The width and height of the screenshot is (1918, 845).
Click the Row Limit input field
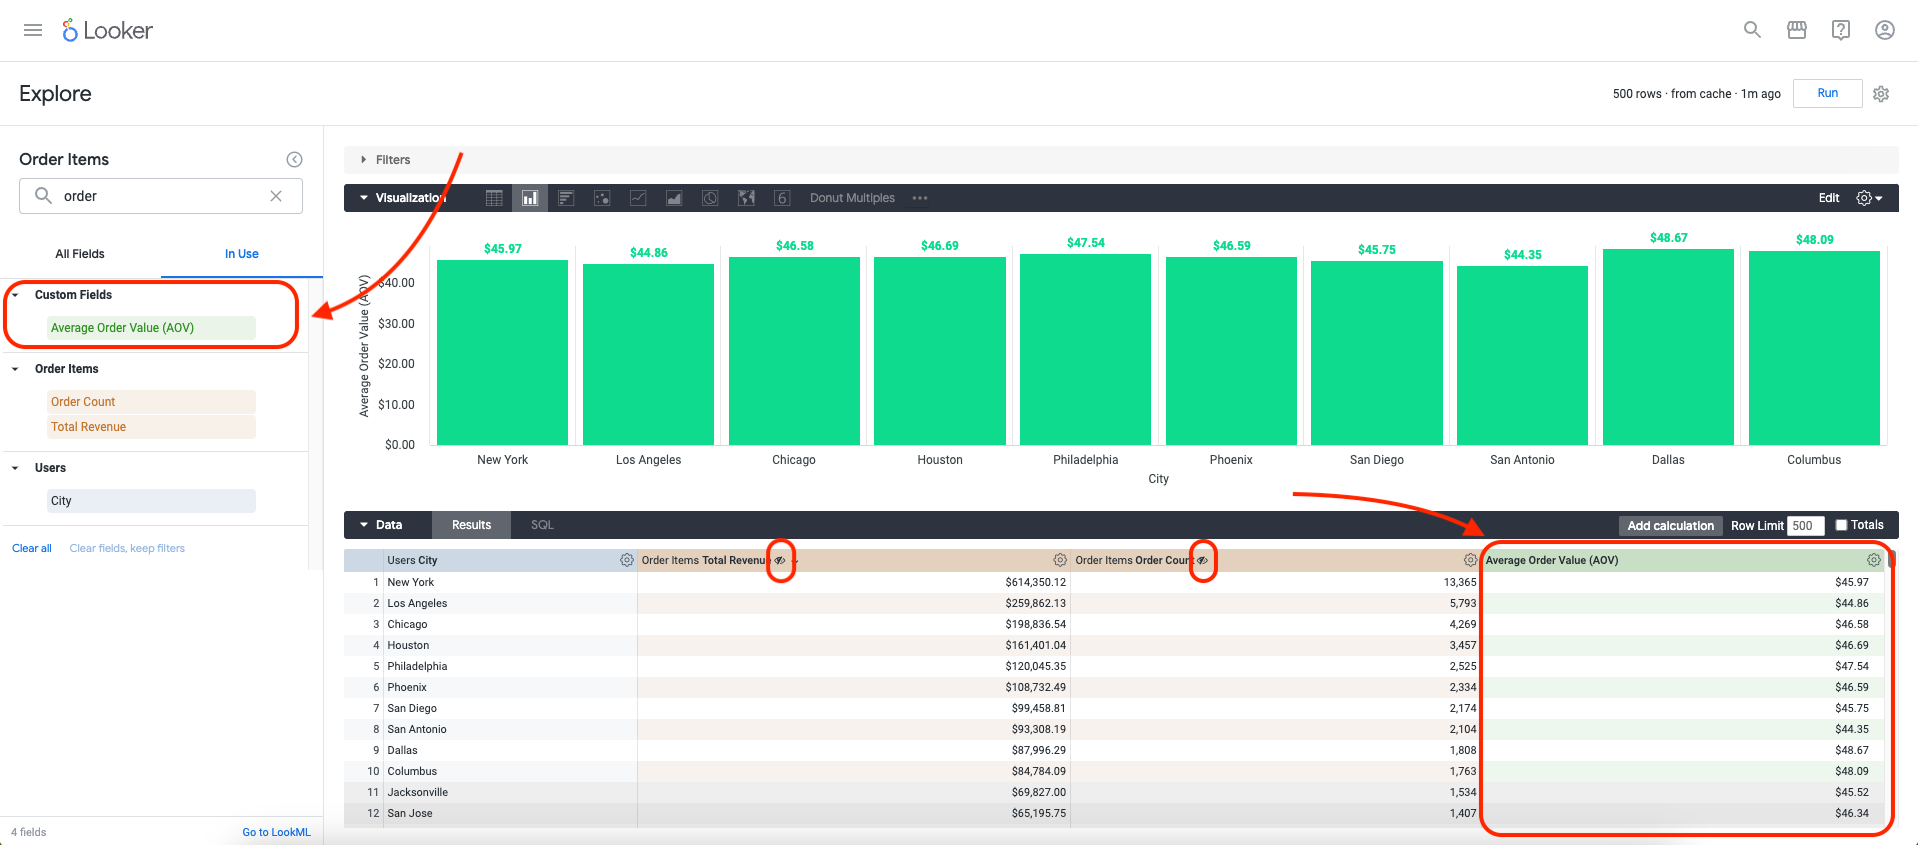pos(1806,525)
